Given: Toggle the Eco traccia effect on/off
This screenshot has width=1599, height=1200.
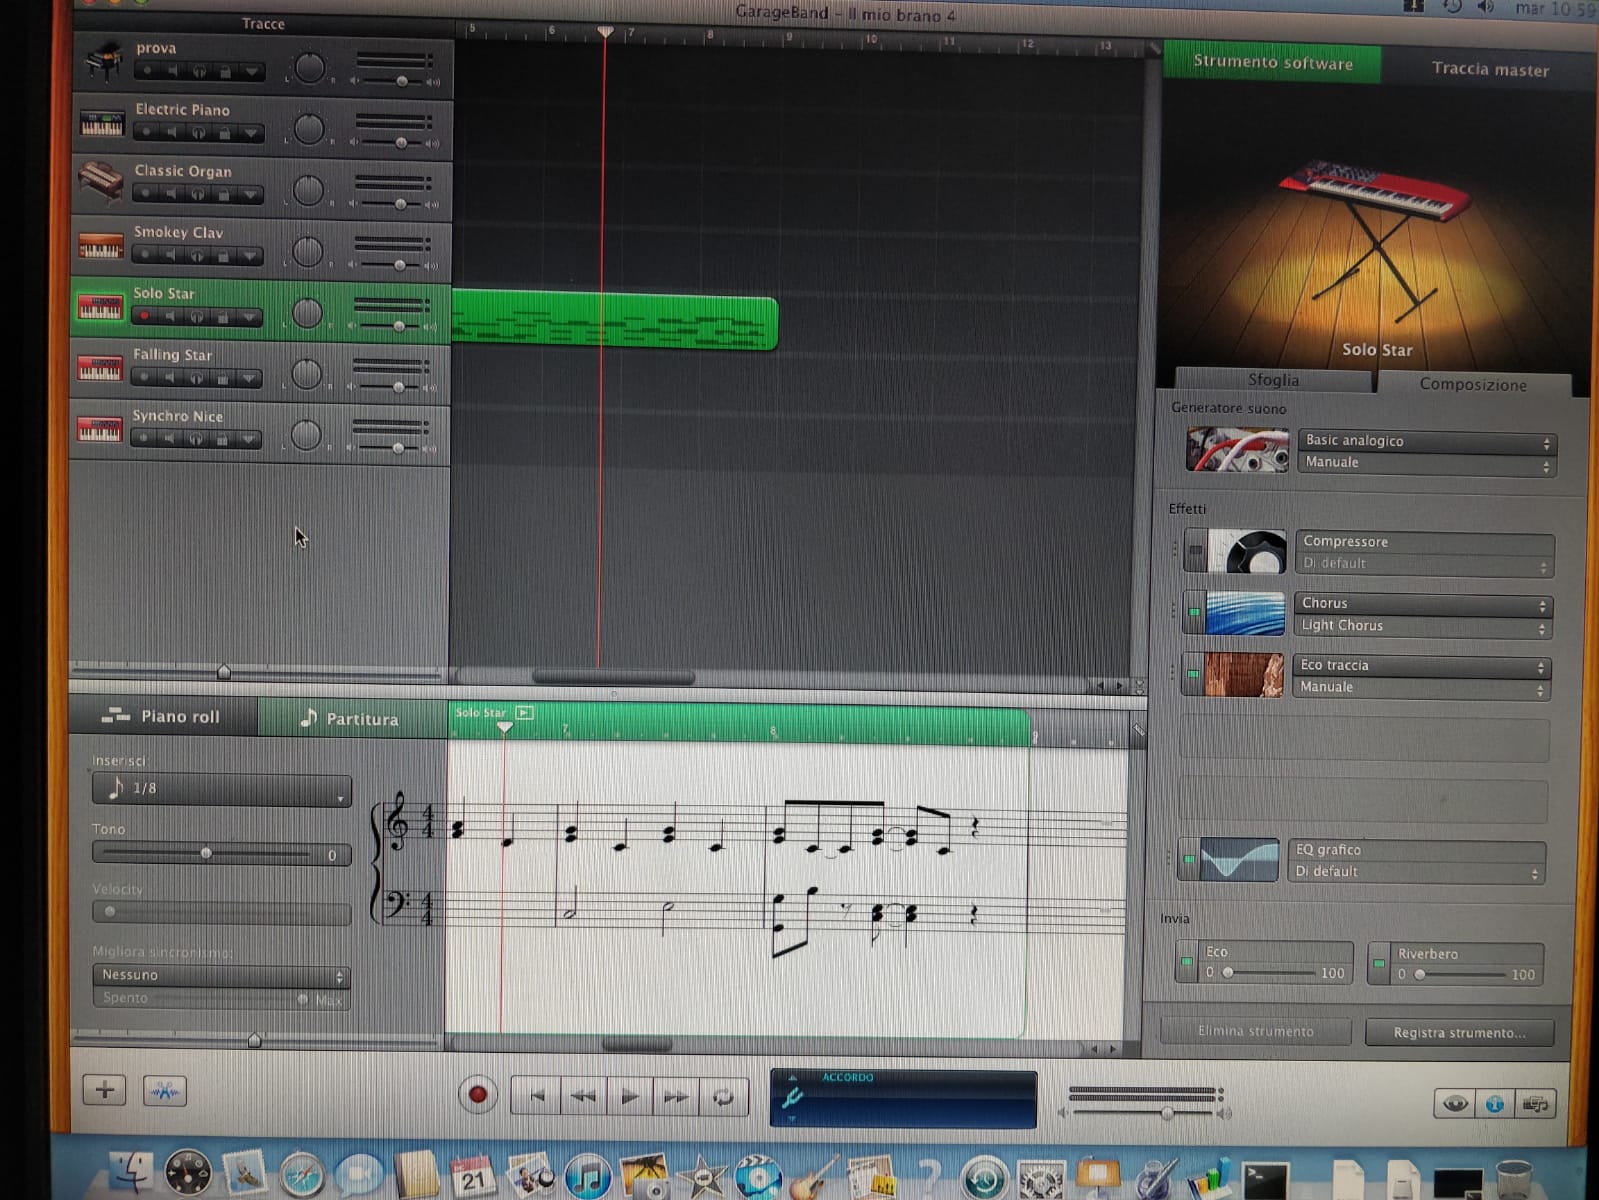Looking at the screenshot, I should pos(1193,674).
